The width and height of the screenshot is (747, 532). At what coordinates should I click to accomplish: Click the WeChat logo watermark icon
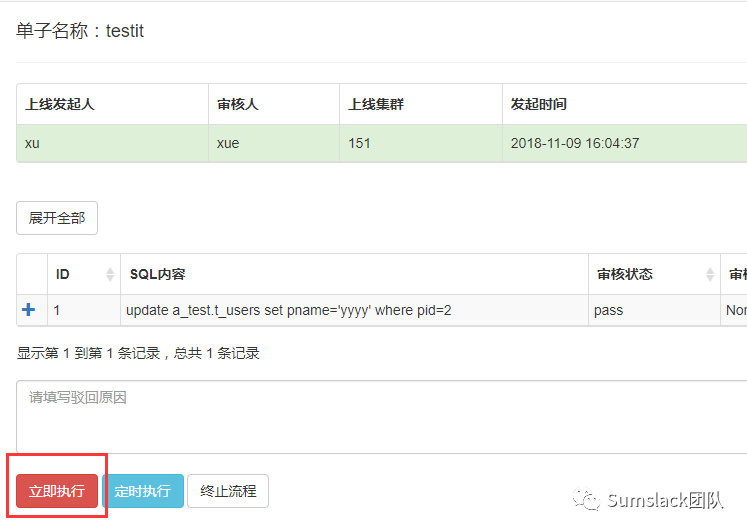click(x=586, y=499)
